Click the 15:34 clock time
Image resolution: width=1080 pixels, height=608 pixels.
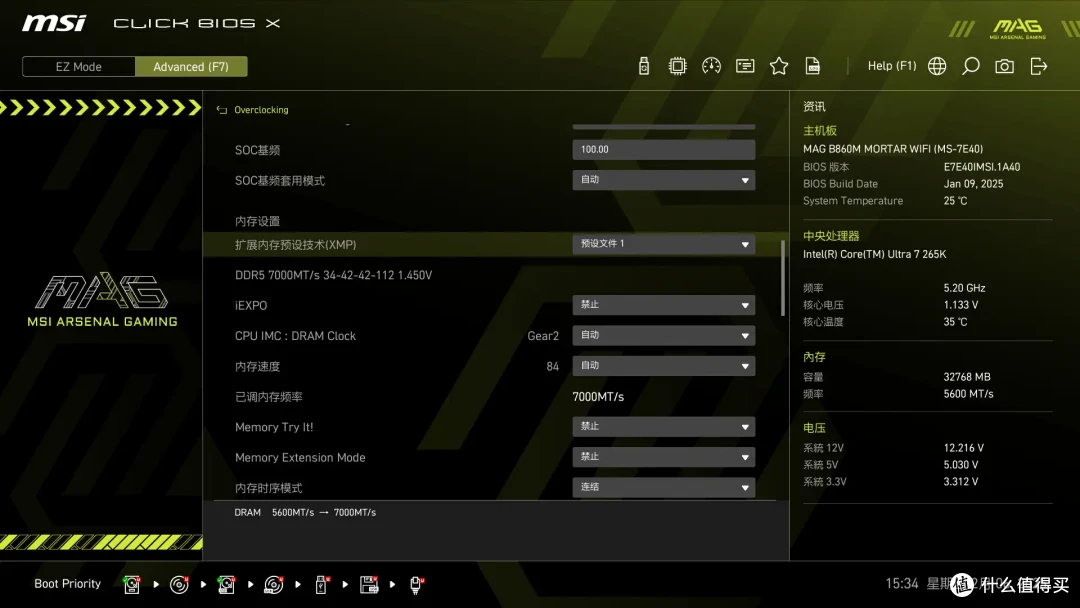pos(902,584)
